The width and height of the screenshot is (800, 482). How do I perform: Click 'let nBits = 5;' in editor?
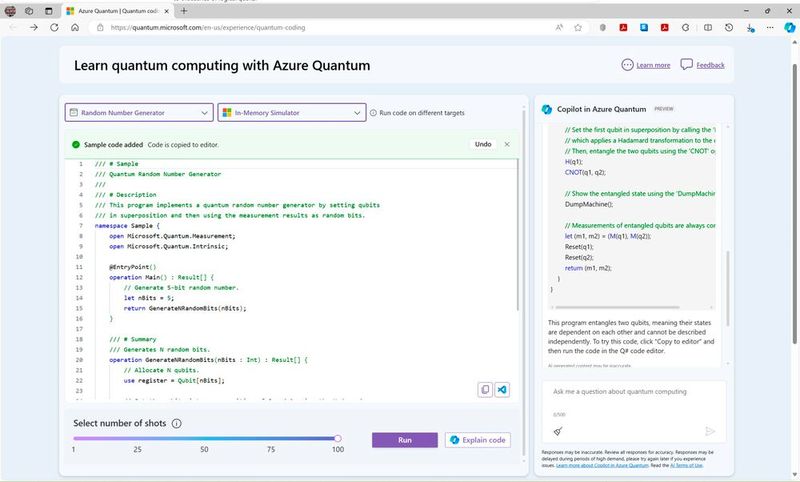148,298
